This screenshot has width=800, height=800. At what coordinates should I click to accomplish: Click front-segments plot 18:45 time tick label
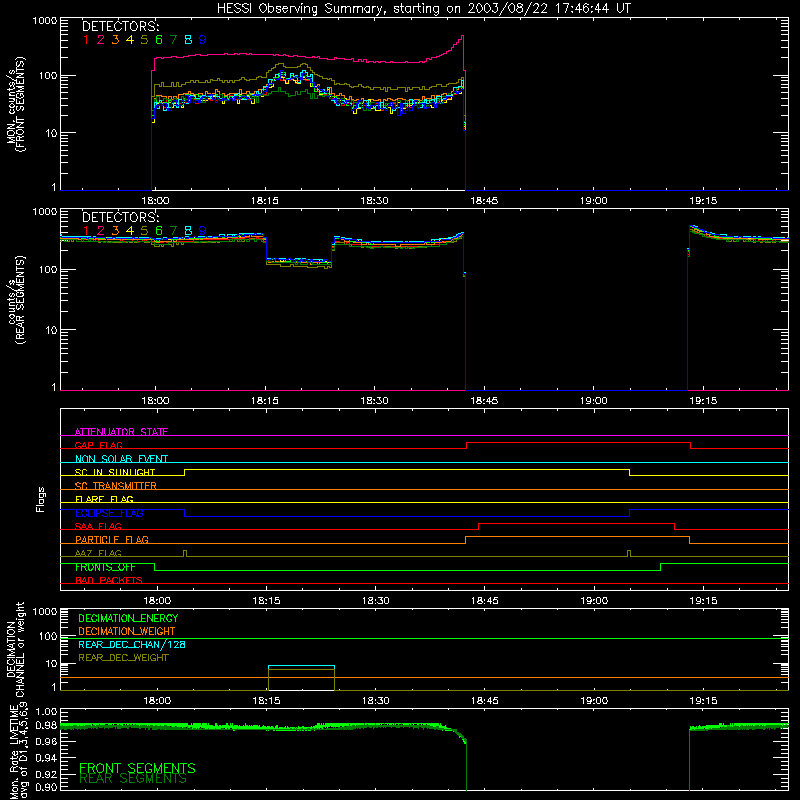(x=484, y=201)
